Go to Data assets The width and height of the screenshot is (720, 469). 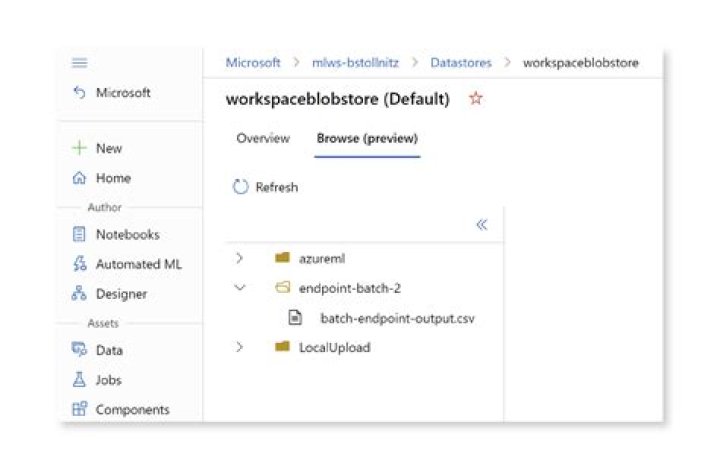(x=109, y=350)
